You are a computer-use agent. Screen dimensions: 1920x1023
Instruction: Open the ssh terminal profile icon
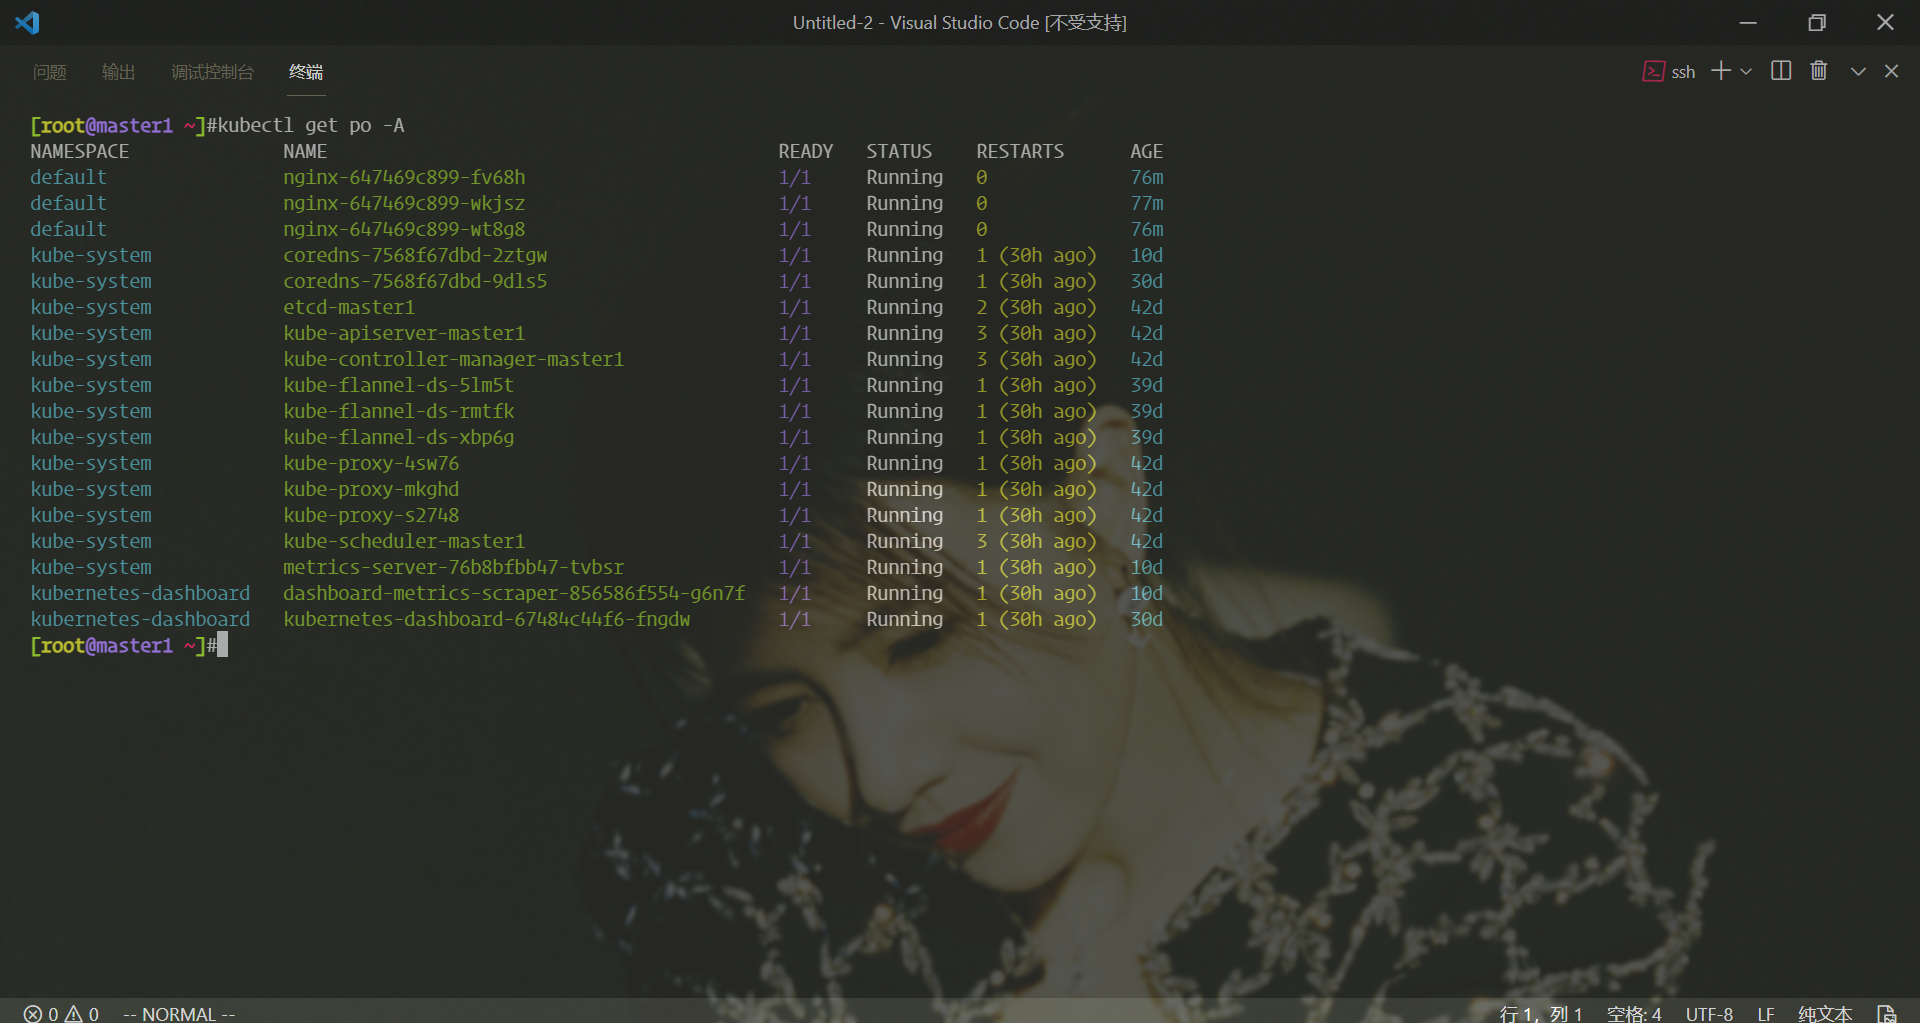pos(1653,71)
